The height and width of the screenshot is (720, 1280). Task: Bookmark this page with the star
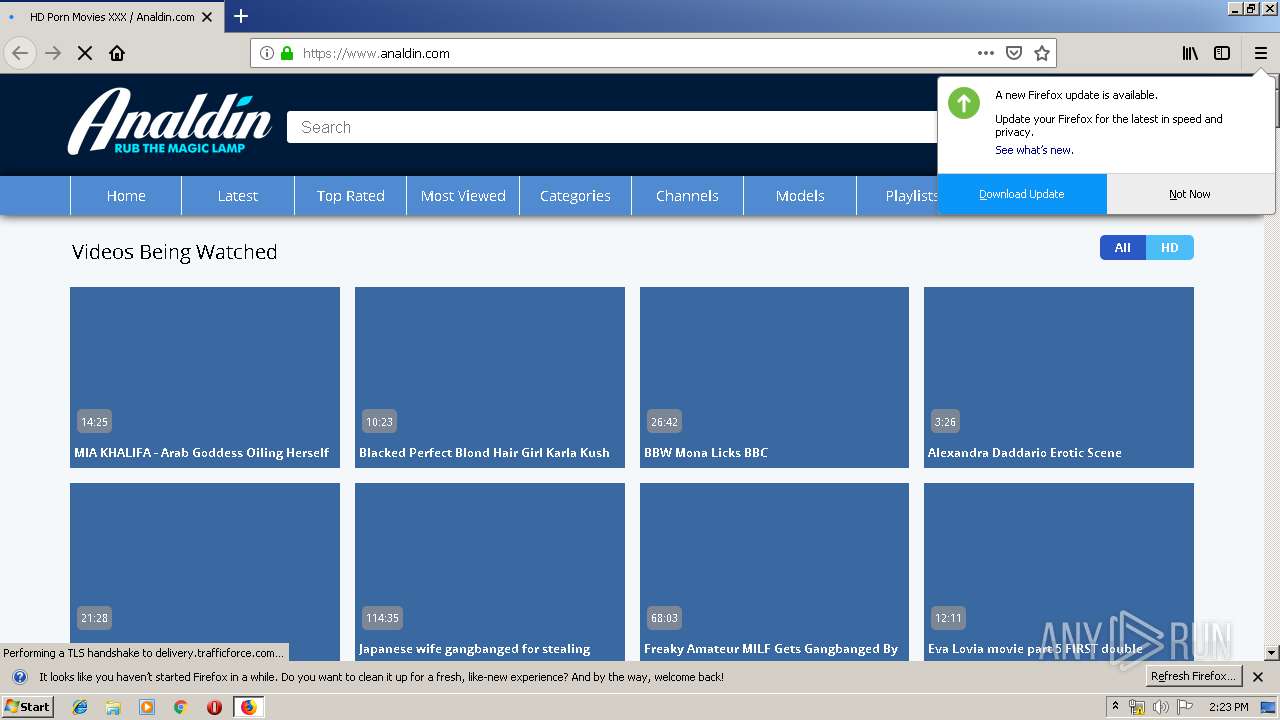(x=1042, y=53)
